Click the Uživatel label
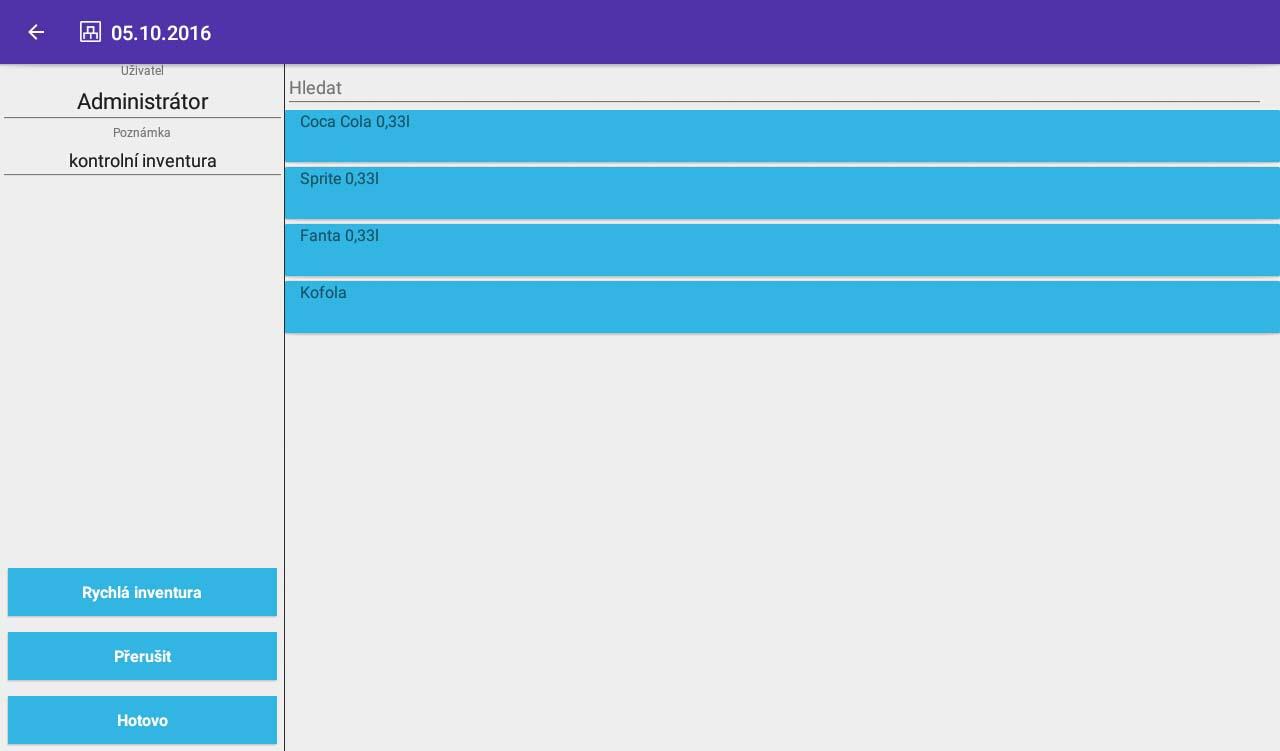 click(x=142, y=71)
